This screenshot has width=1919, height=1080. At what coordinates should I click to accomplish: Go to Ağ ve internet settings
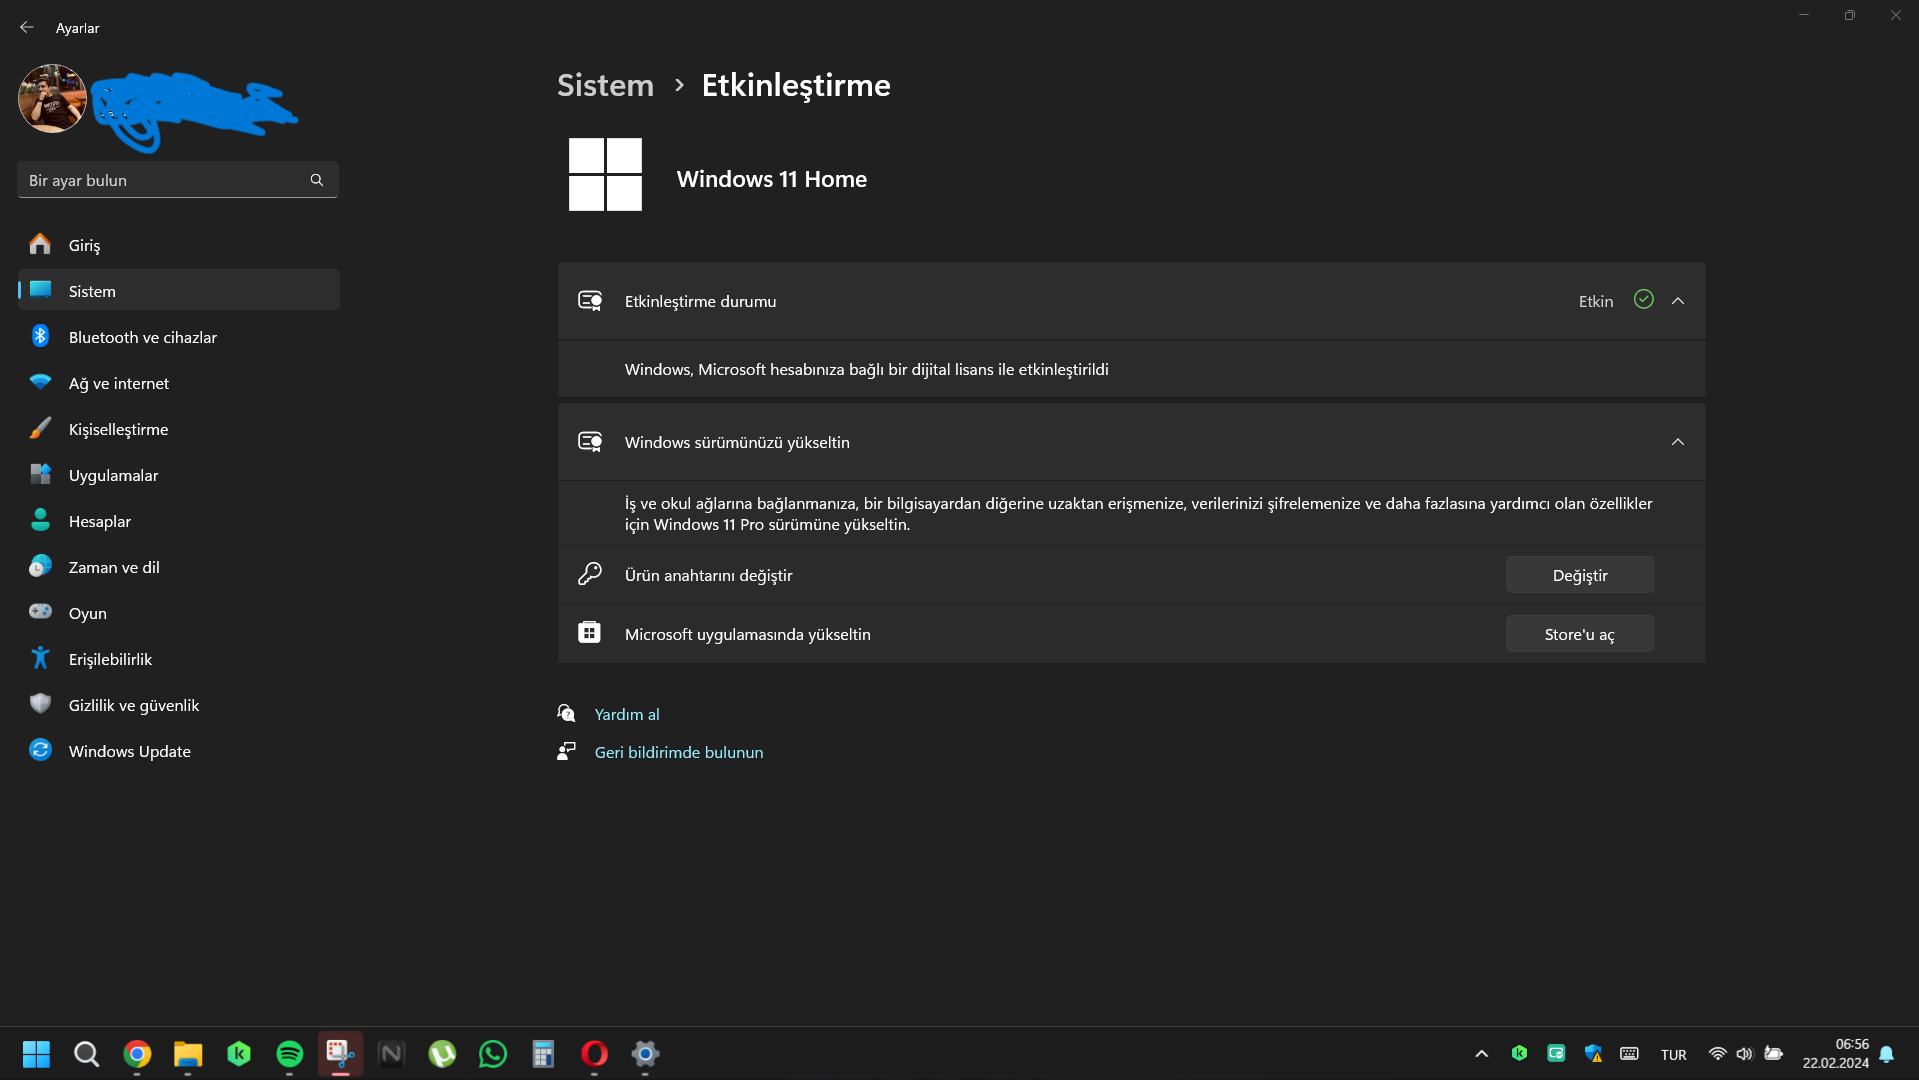coord(179,383)
